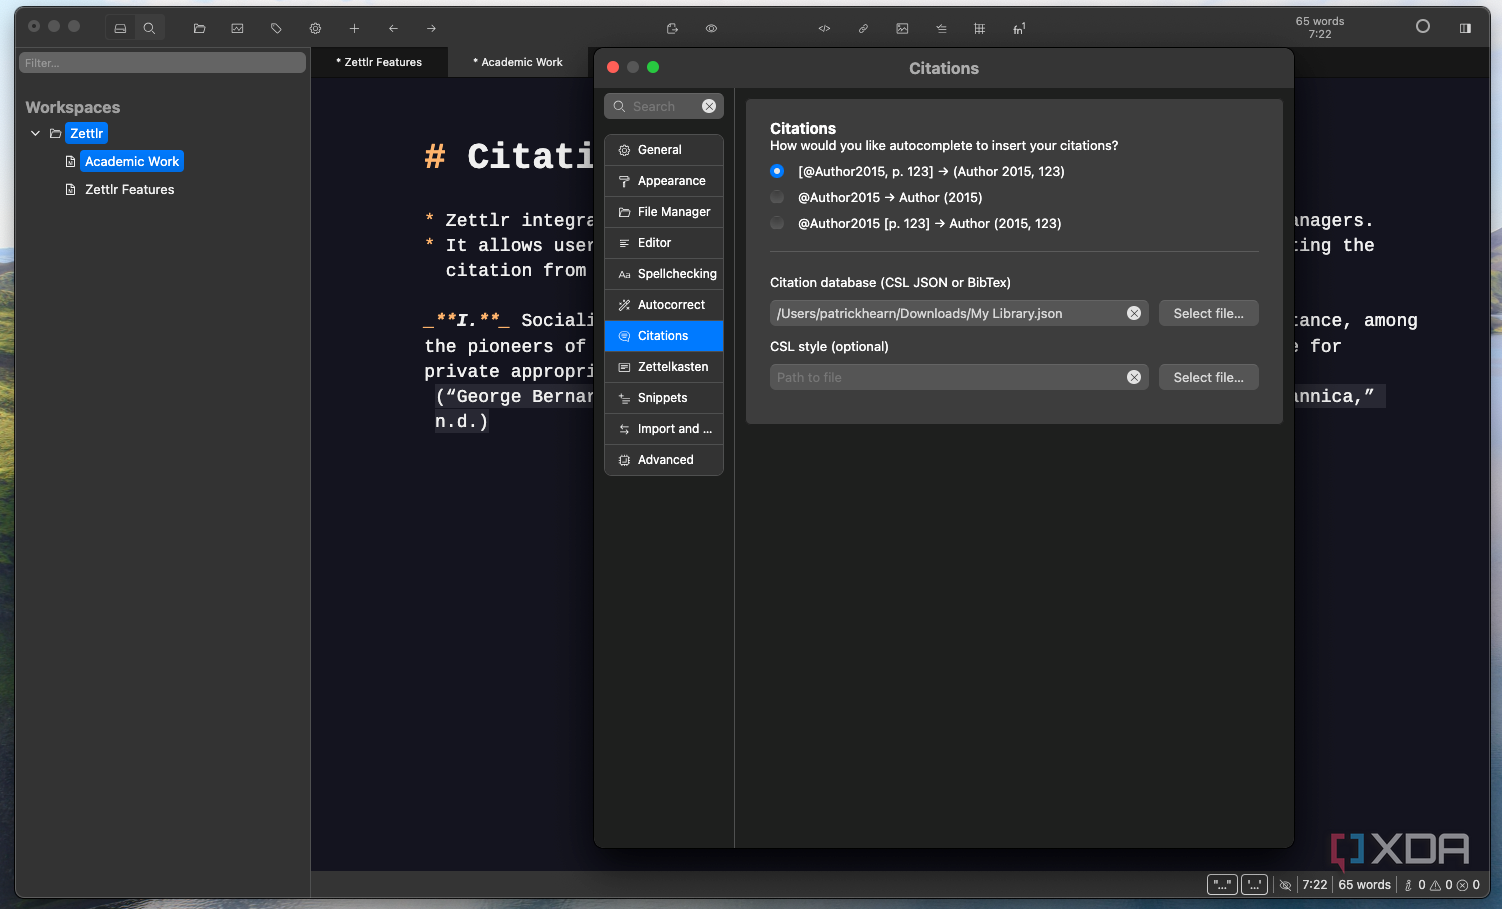Open the Autocorrect preferences section
Image resolution: width=1502 pixels, height=909 pixels.
point(664,305)
